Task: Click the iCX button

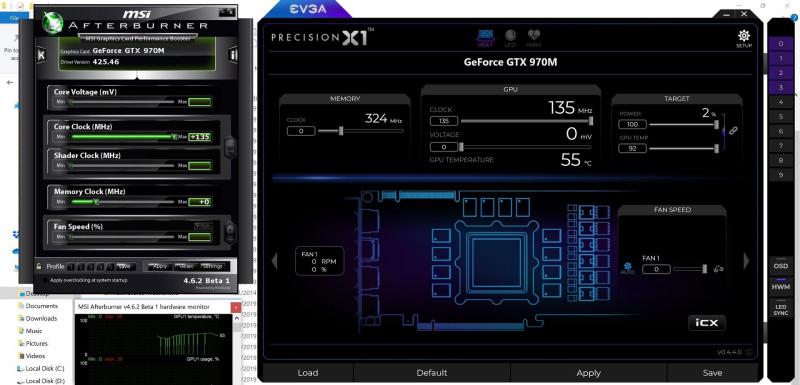Action: coord(707,323)
